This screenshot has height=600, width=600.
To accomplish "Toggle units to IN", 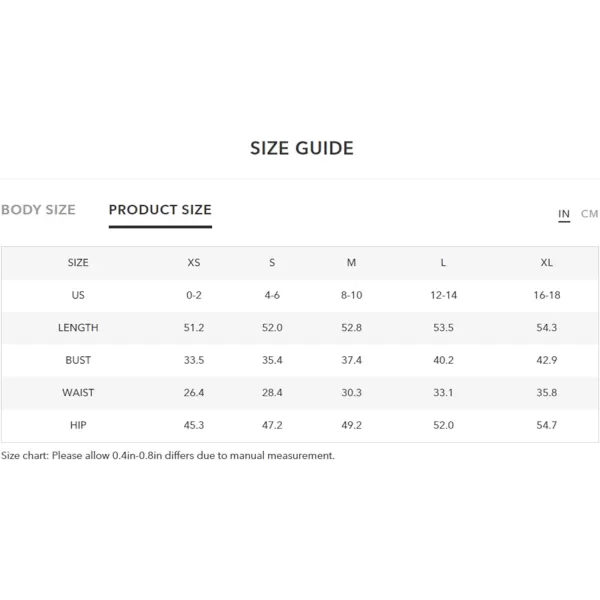I will pyautogui.click(x=564, y=214).
